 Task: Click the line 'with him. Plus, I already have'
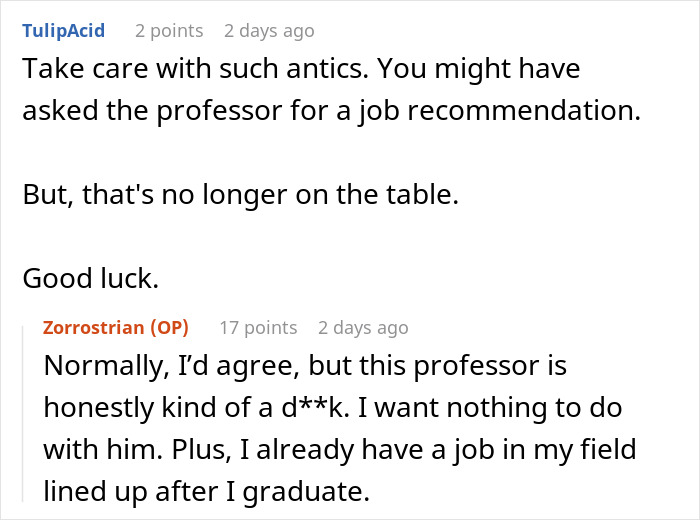[x=340, y=449]
